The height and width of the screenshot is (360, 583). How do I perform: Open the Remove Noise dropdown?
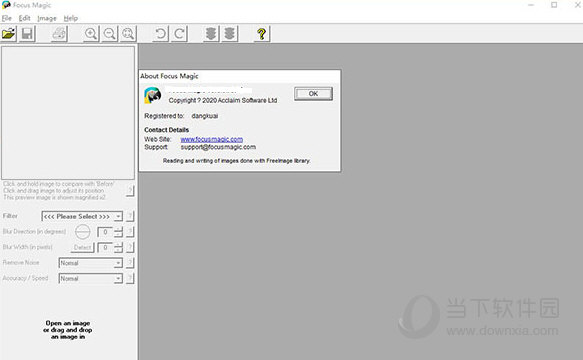[x=90, y=263]
